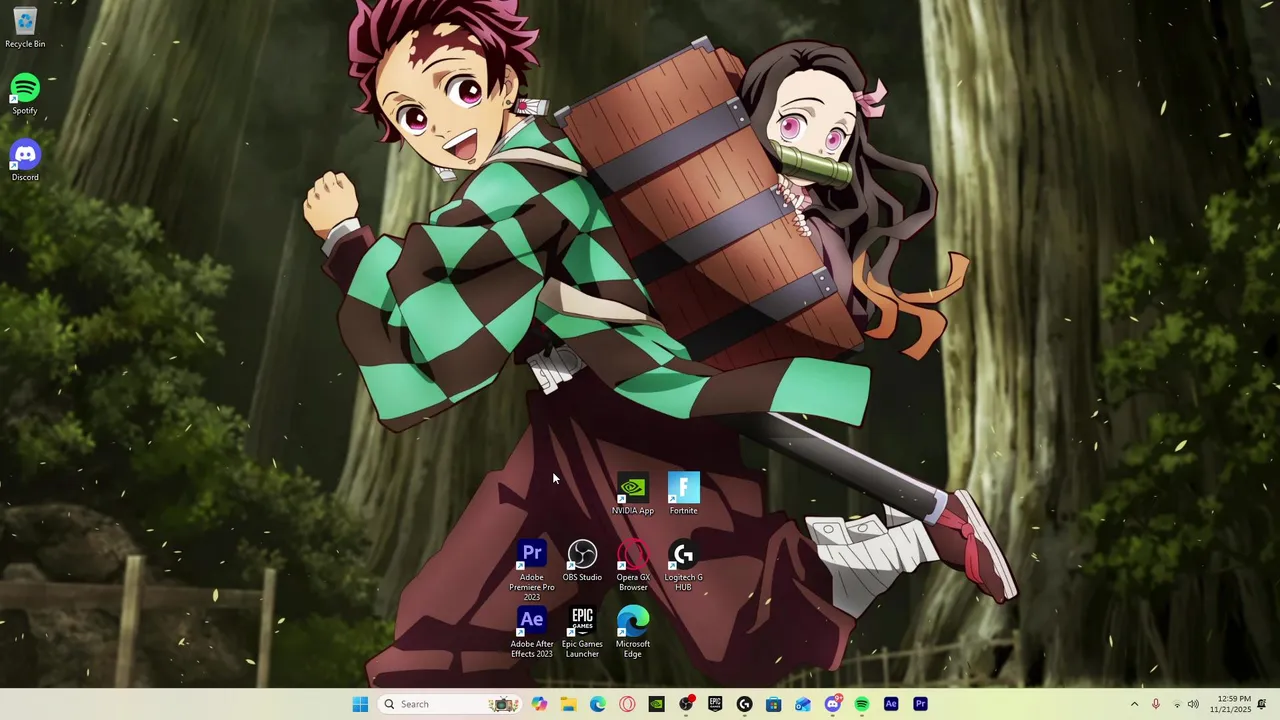This screenshot has height=720, width=1280.
Task: Open Epic Games Launcher from the taskbar
Action: [715, 704]
